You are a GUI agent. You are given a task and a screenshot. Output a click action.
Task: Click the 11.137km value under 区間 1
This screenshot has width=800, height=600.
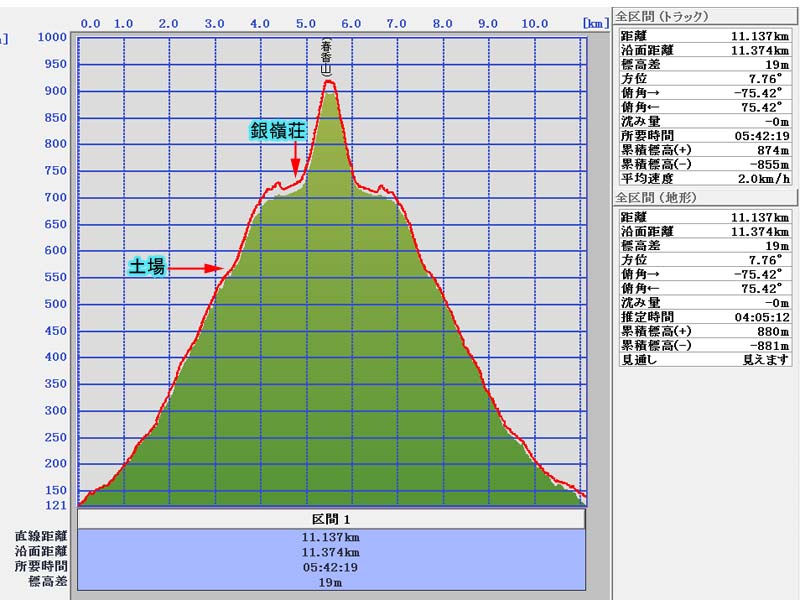click(331, 537)
